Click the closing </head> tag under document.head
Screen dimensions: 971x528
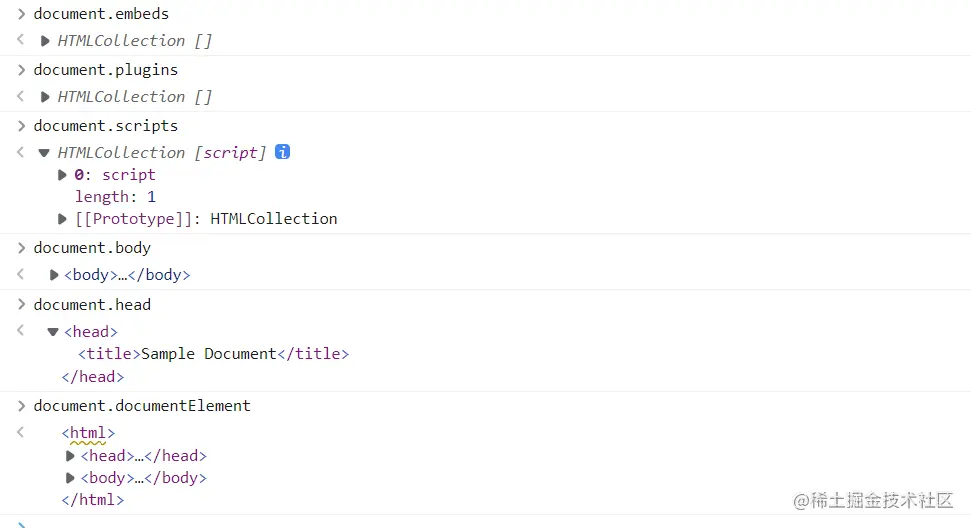pos(93,377)
